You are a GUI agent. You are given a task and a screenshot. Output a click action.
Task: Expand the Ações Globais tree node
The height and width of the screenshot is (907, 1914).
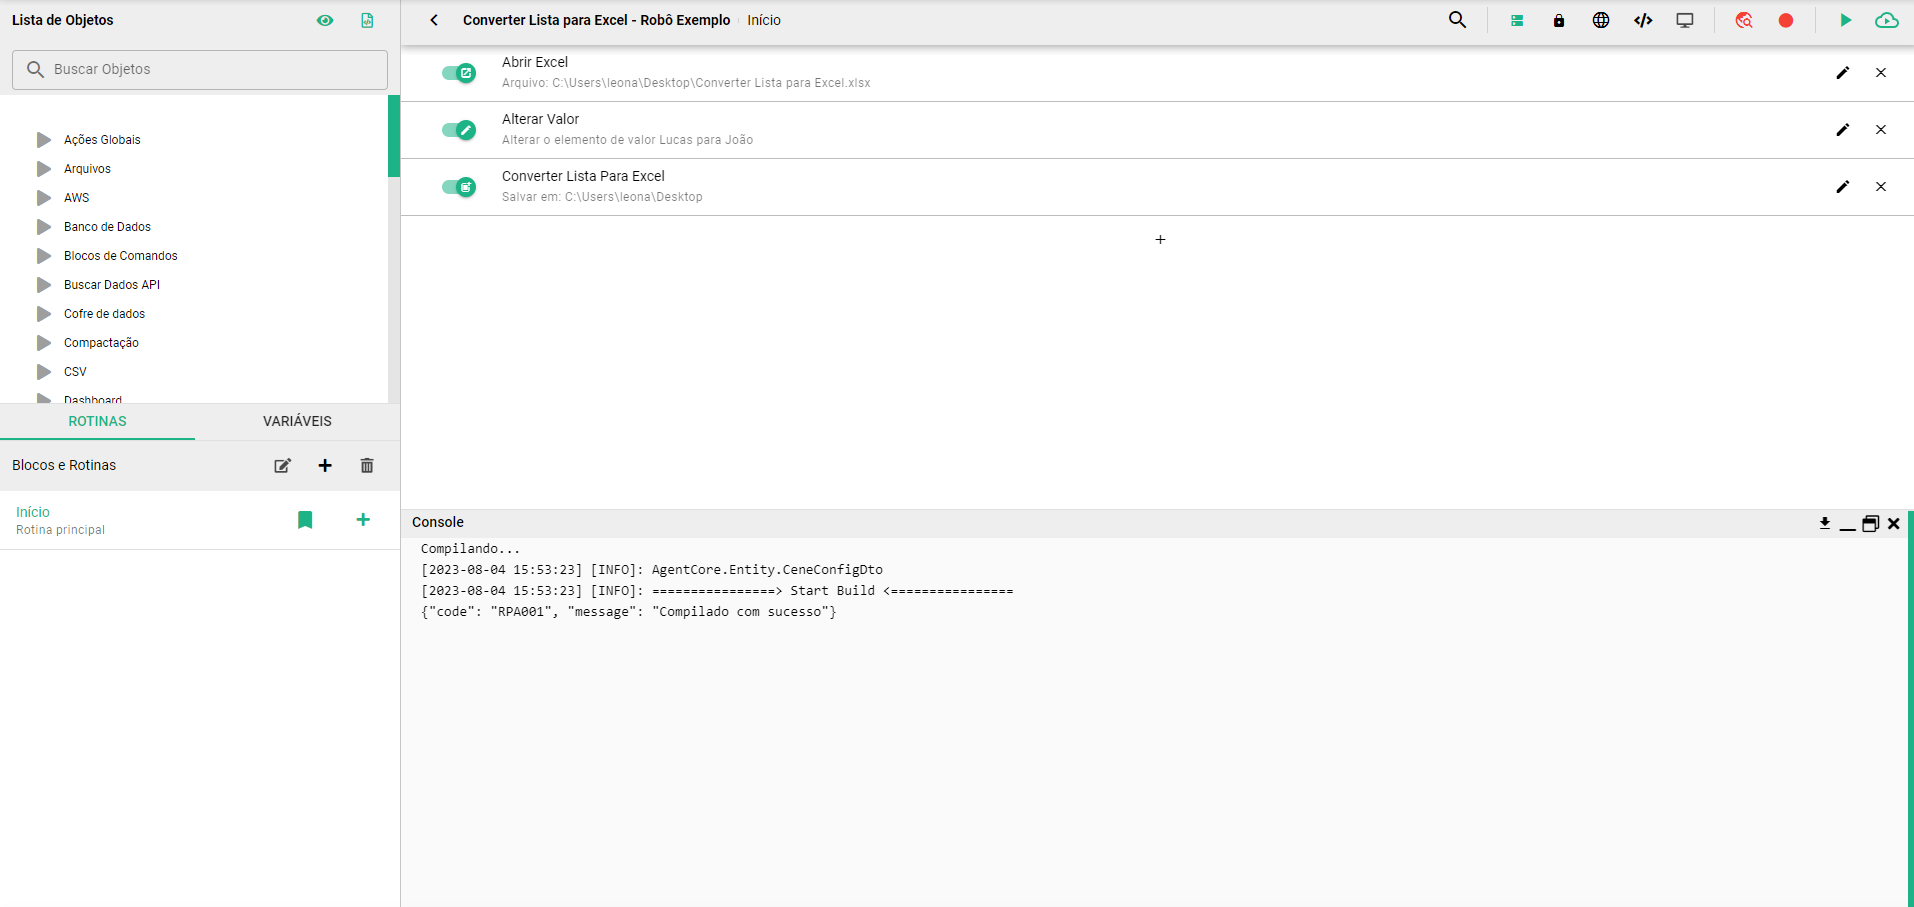click(x=44, y=140)
